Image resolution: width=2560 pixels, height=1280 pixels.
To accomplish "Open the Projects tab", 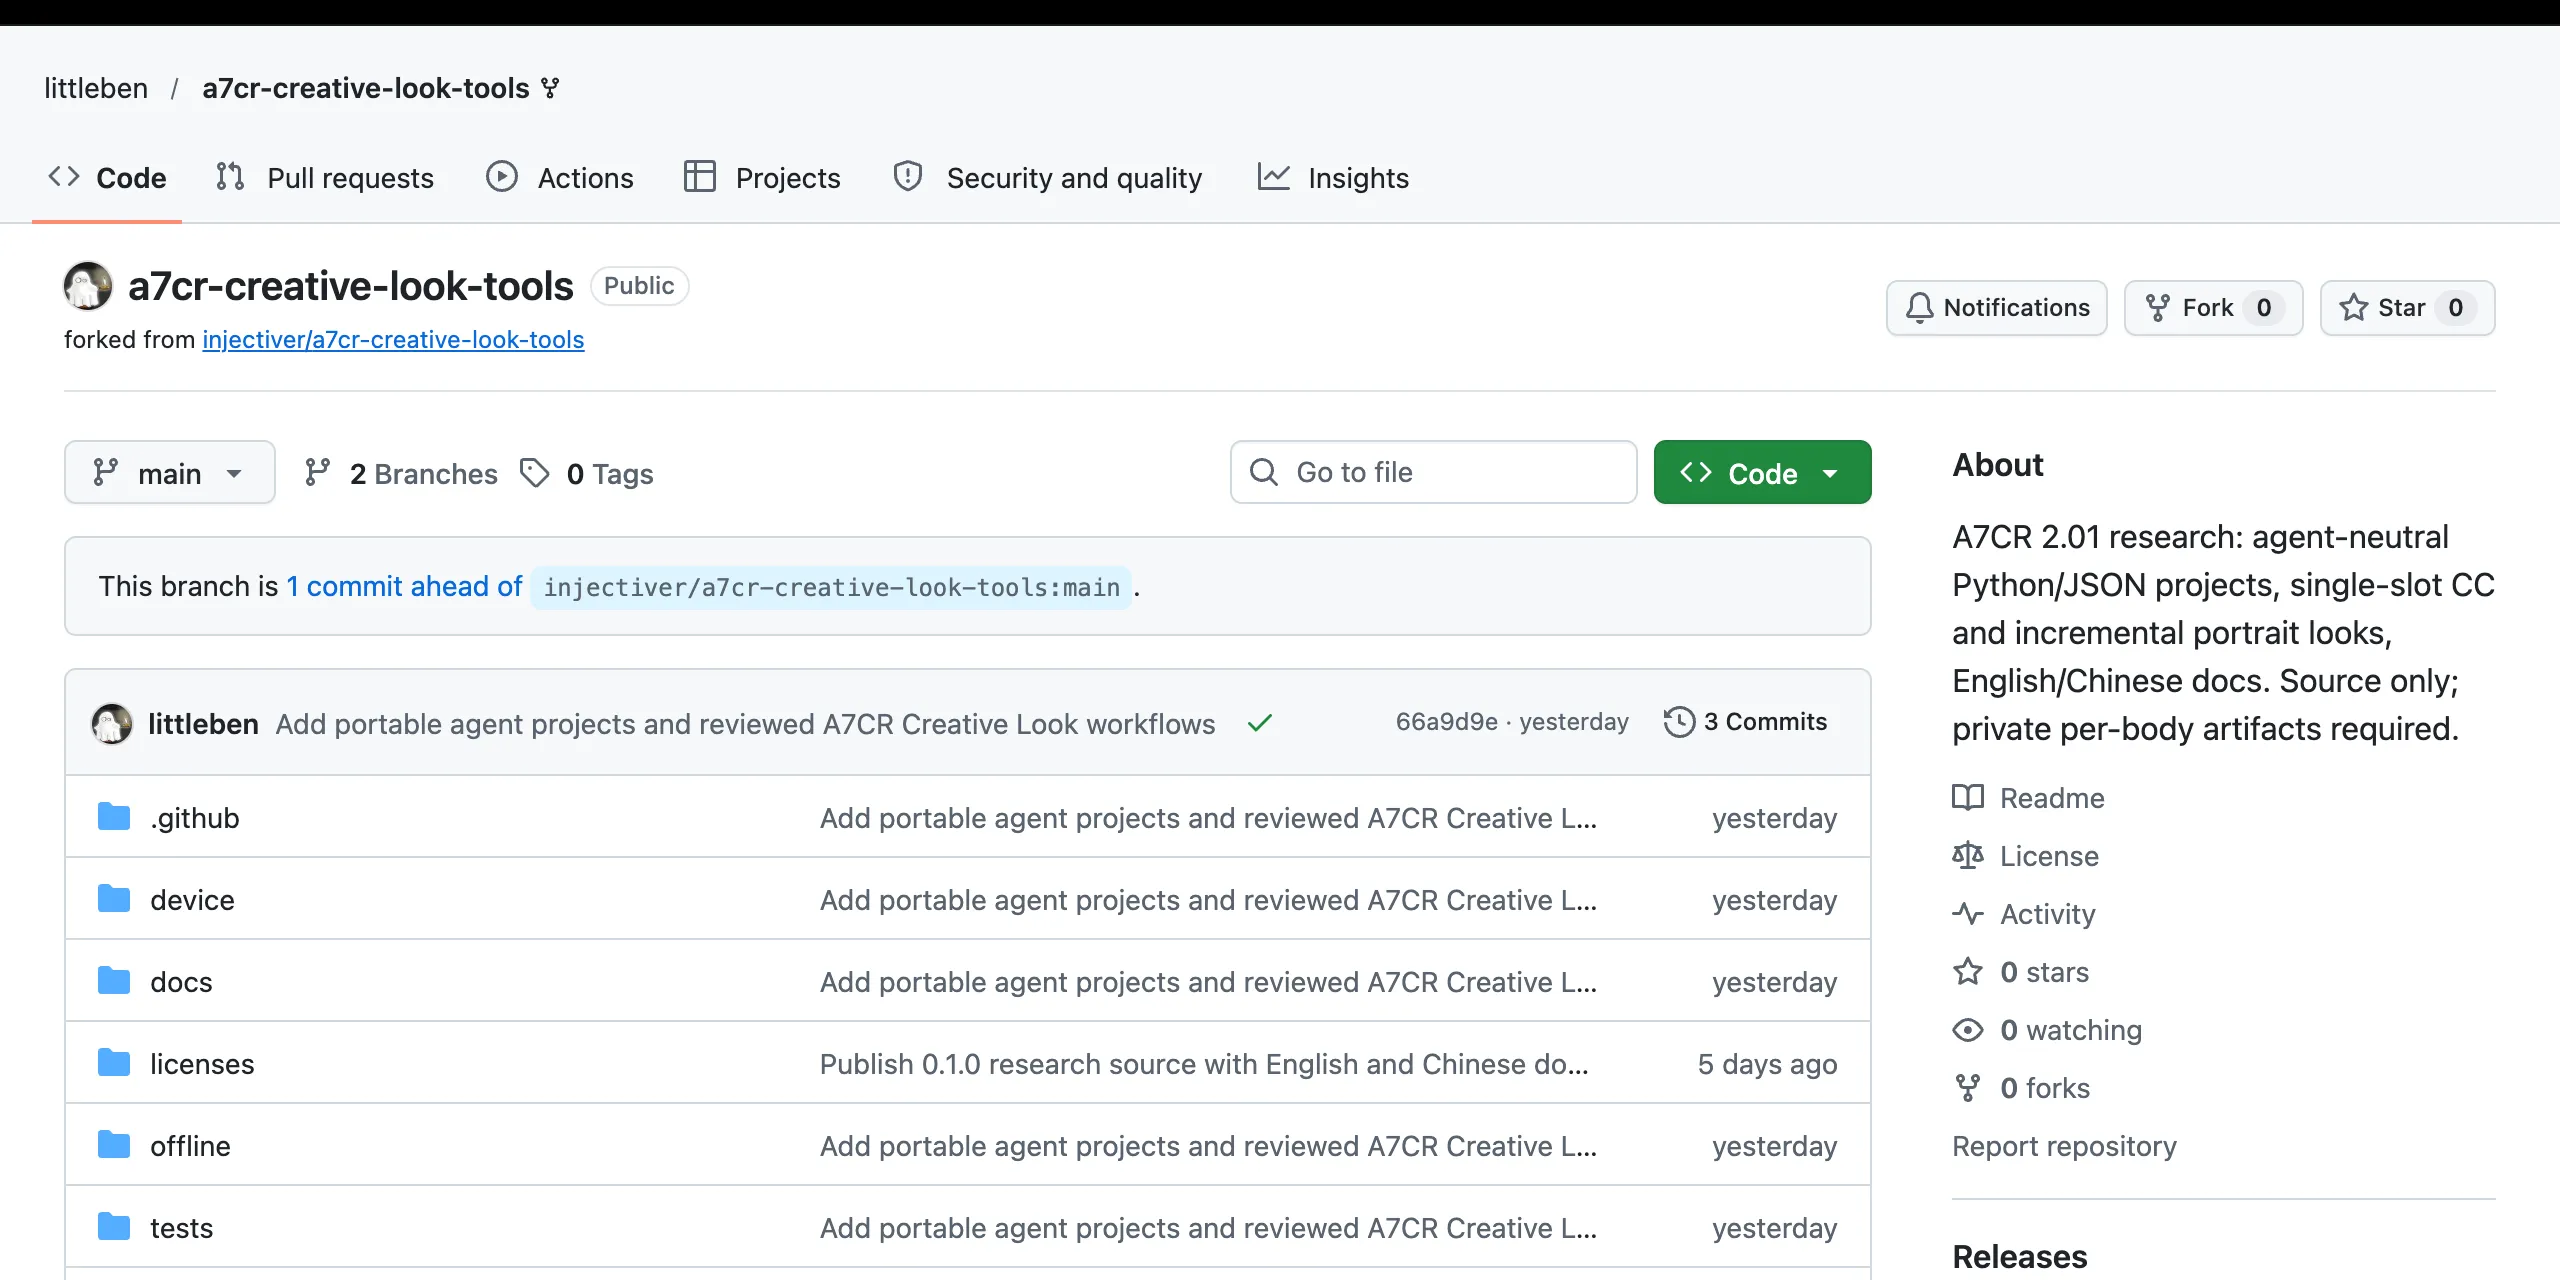I will click(x=762, y=178).
